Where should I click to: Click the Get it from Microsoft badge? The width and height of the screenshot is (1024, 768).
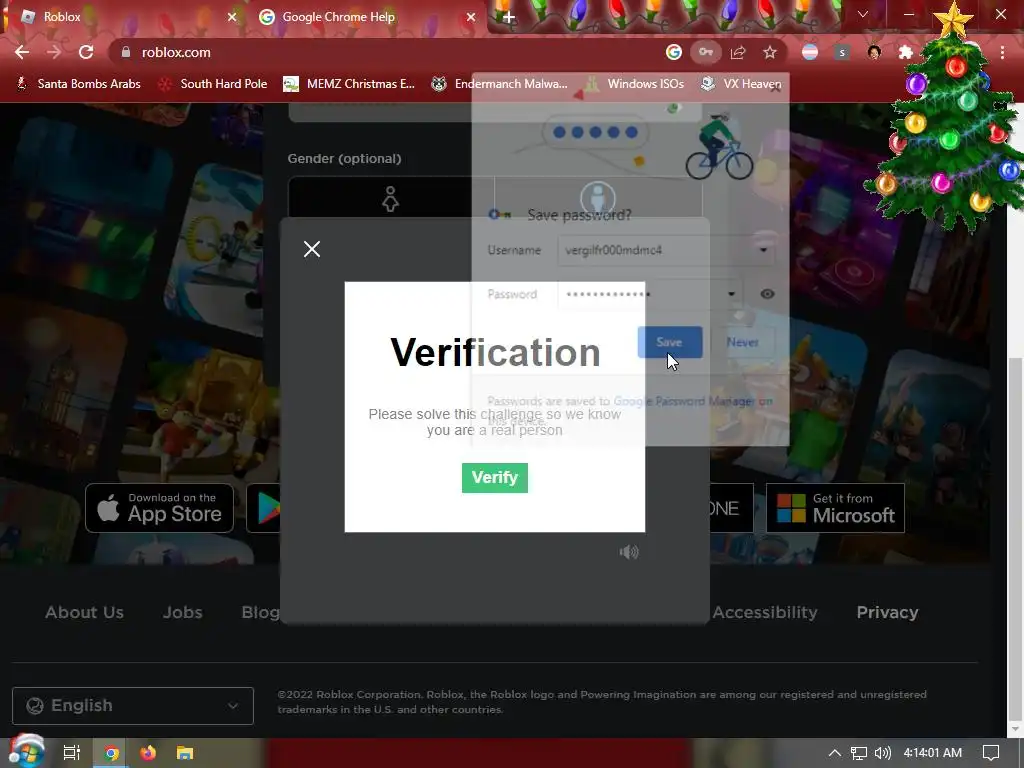835,508
